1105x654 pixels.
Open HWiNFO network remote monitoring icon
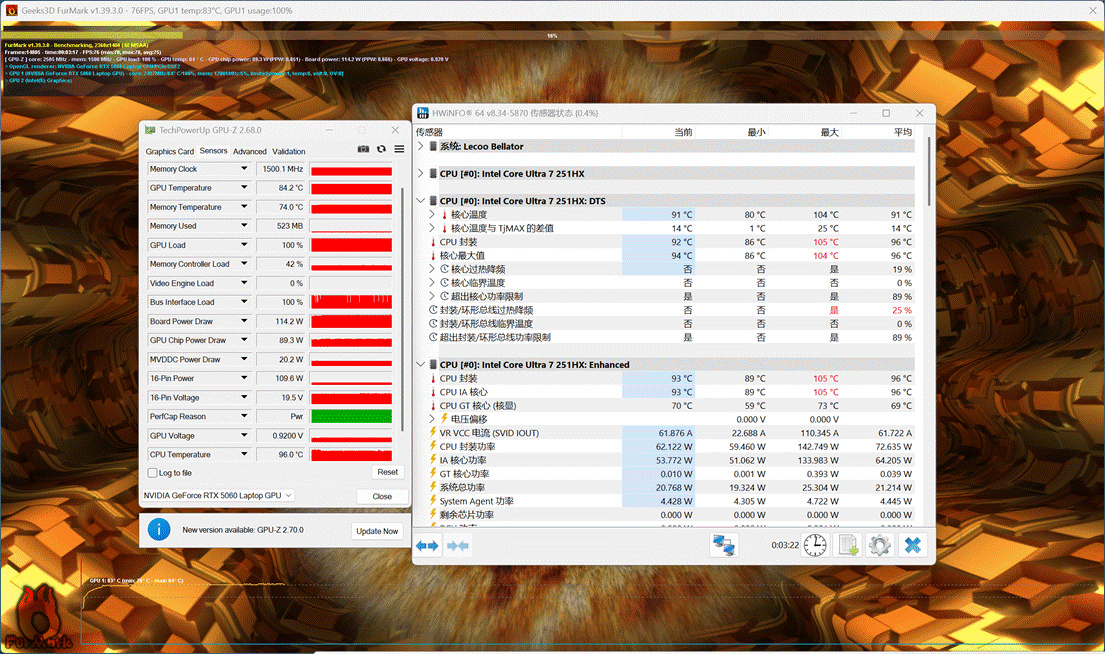pos(724,545)
